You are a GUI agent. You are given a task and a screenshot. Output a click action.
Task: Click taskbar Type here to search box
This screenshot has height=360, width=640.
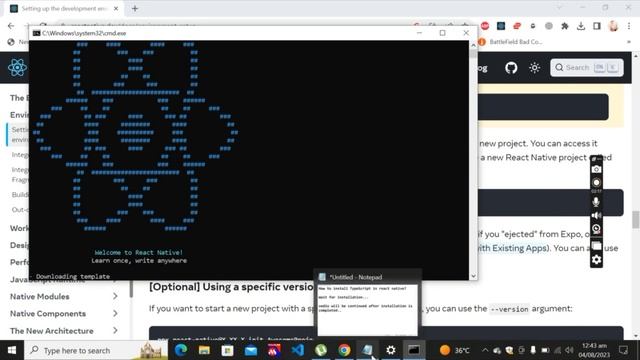[96, 350]
